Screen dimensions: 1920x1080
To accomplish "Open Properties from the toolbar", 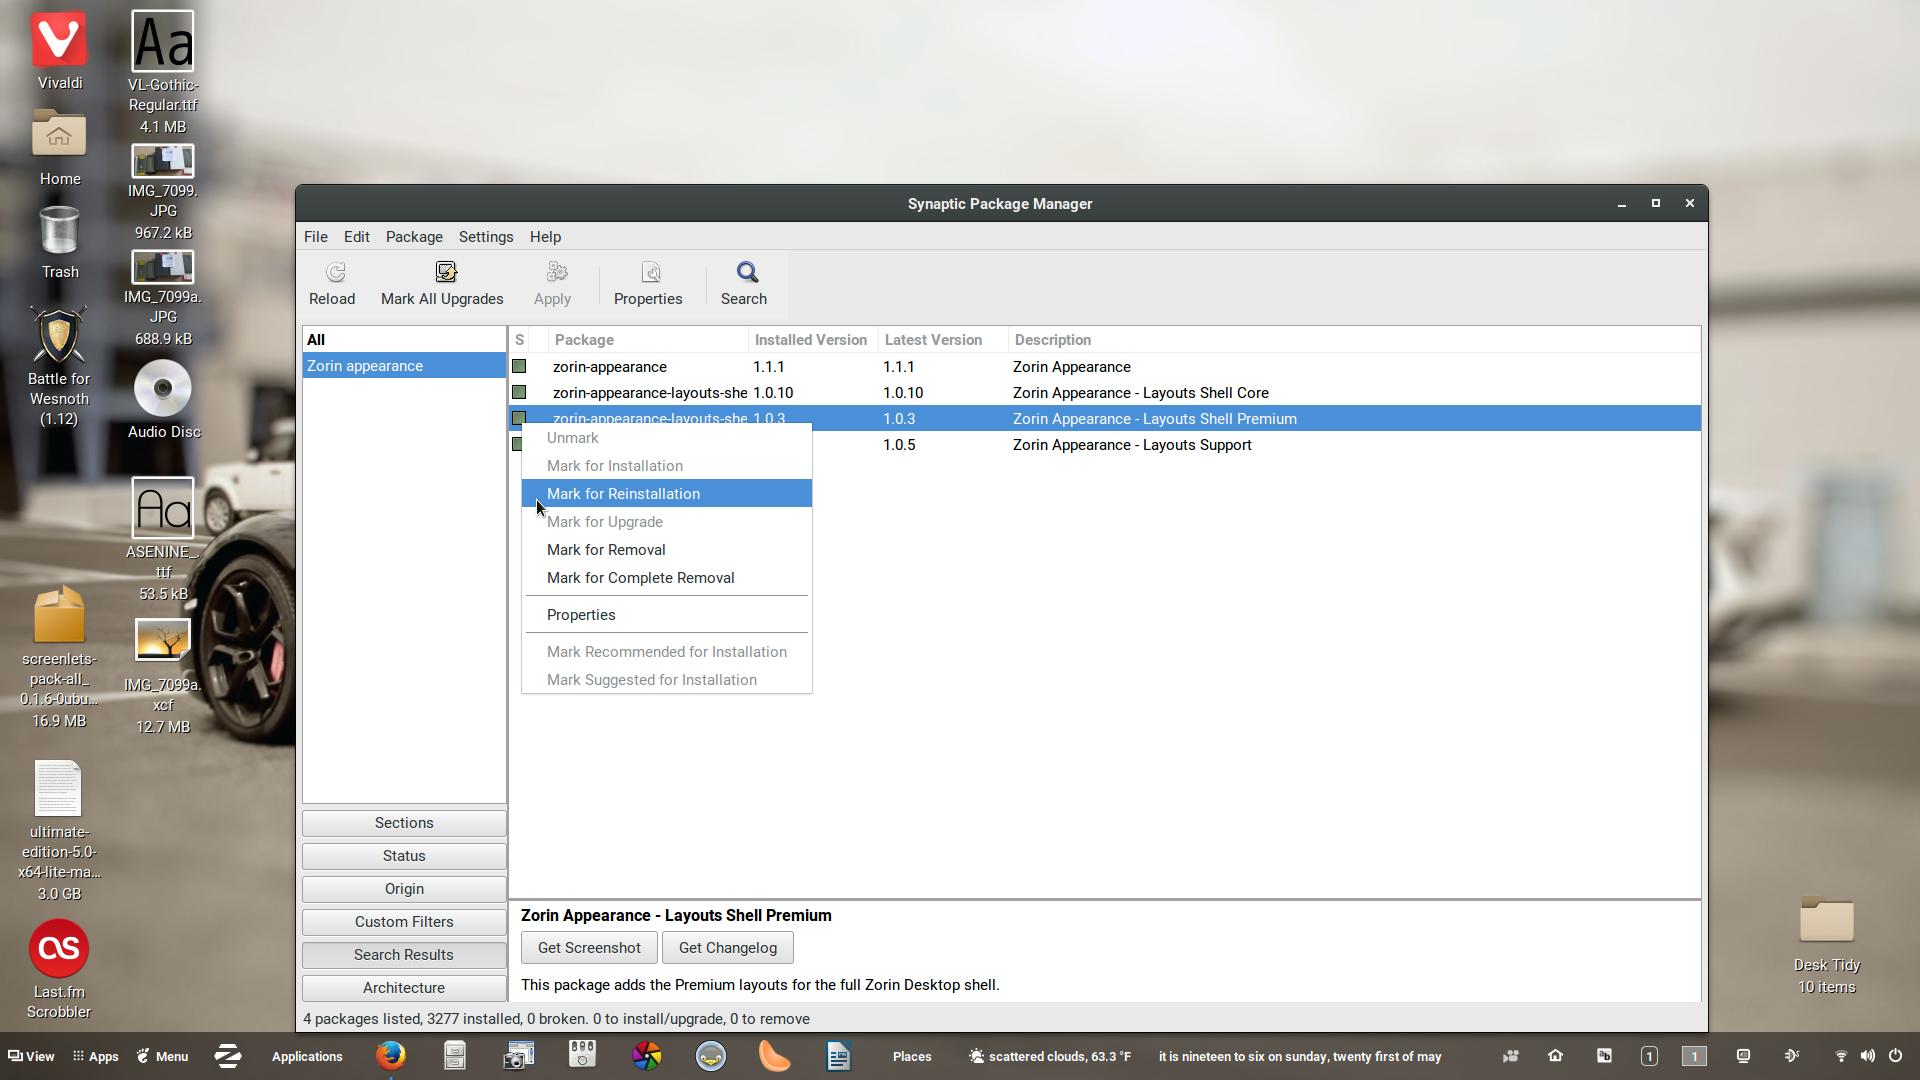I will 648,284.
